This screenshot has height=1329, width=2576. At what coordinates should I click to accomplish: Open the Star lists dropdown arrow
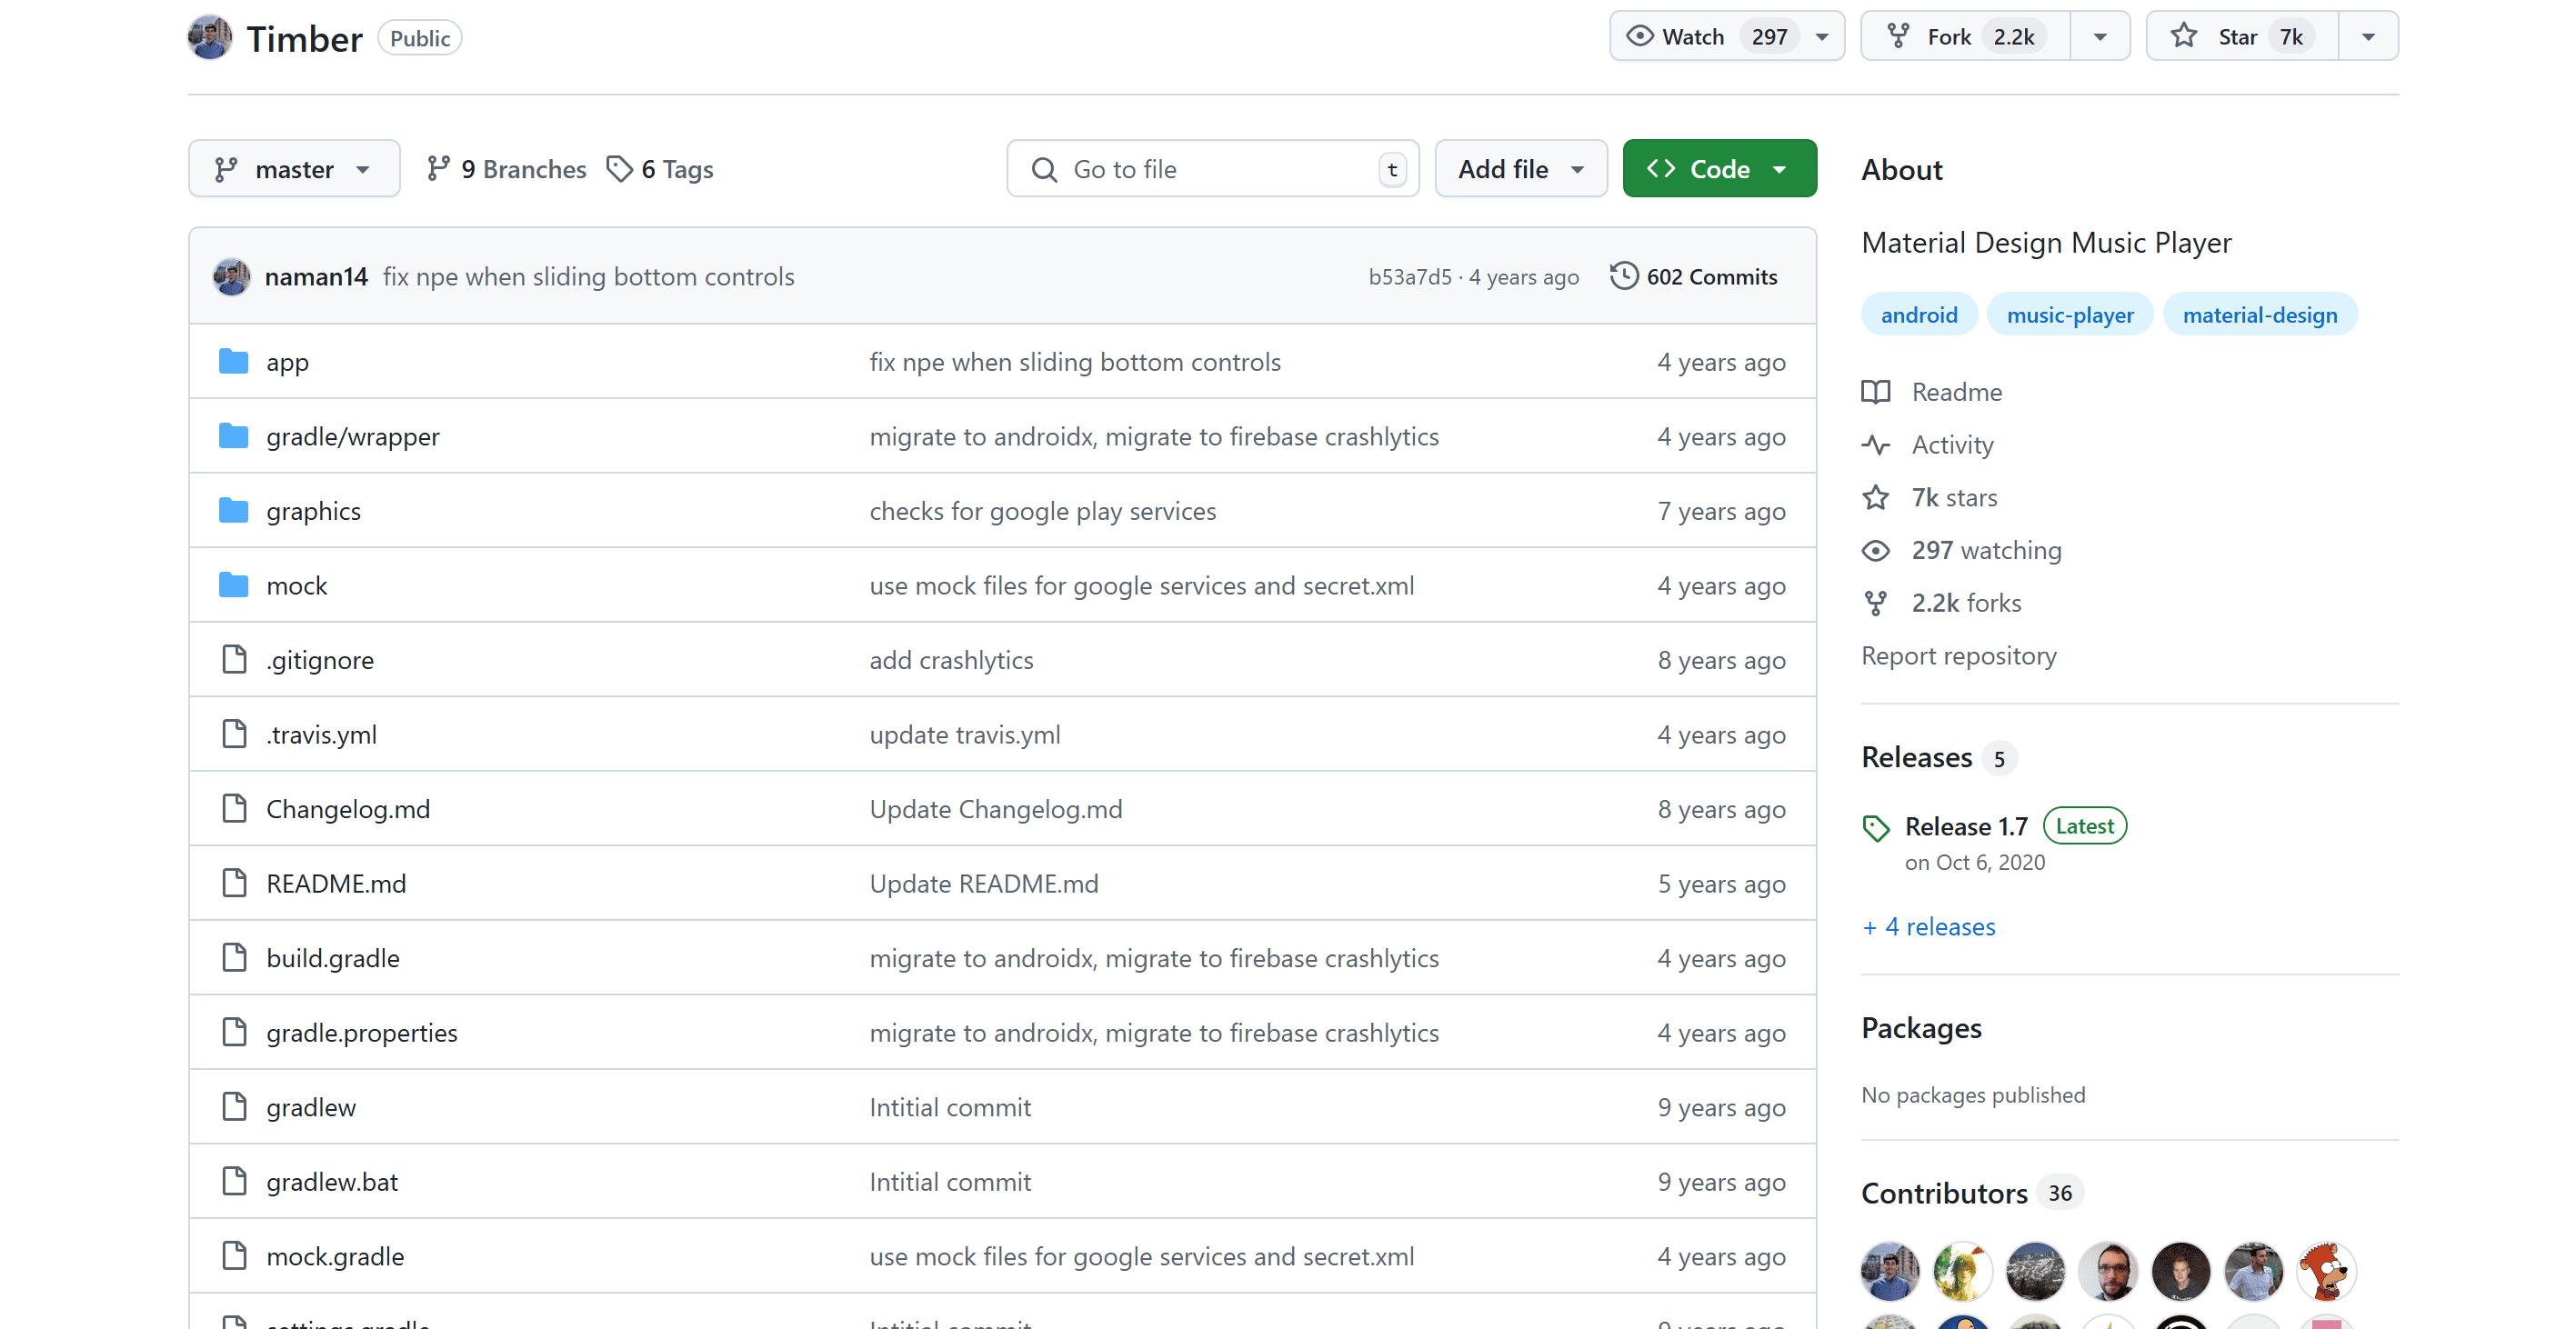pyautogui.click(x=2368, y=37)
